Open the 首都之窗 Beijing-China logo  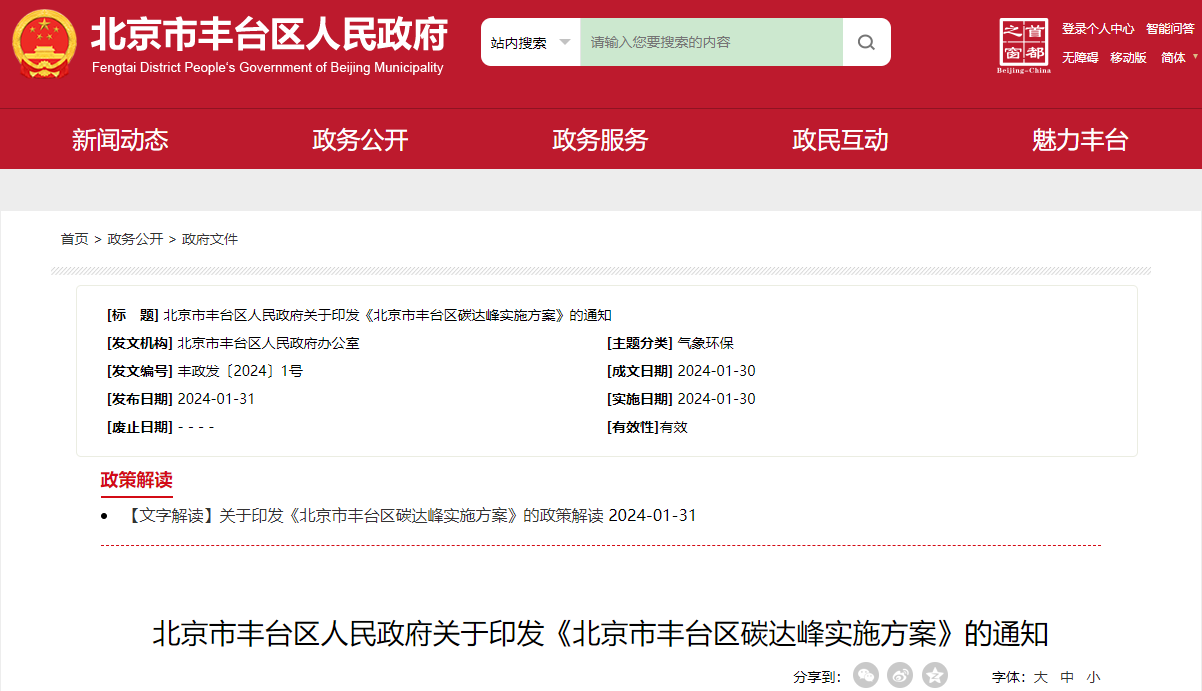coord(1024,45)
